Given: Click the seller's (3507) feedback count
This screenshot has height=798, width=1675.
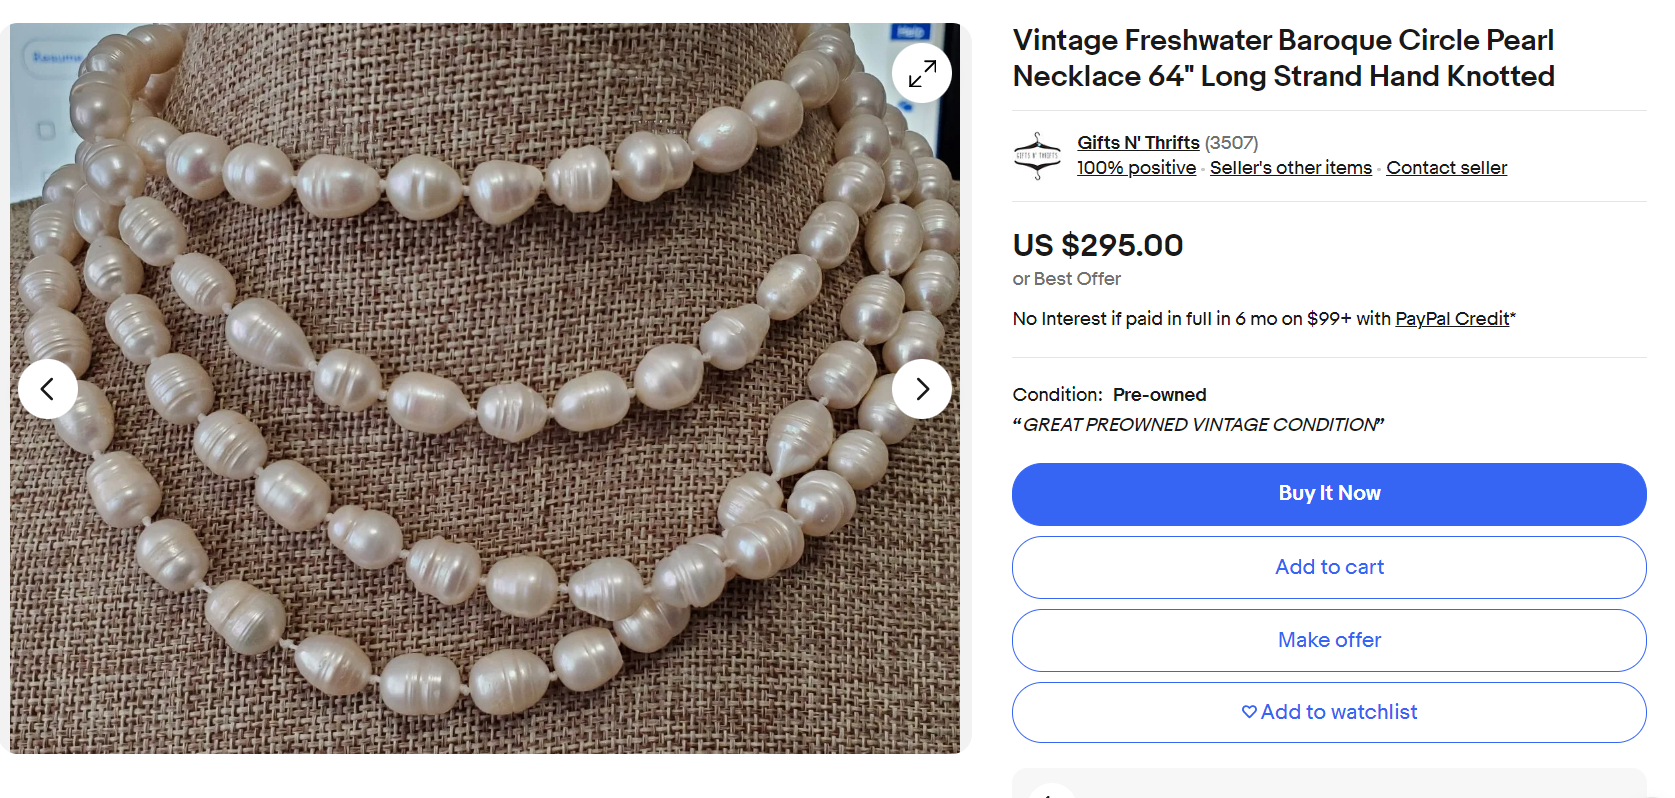Looking at the screenshot, I should click(x=1231, y=143).
